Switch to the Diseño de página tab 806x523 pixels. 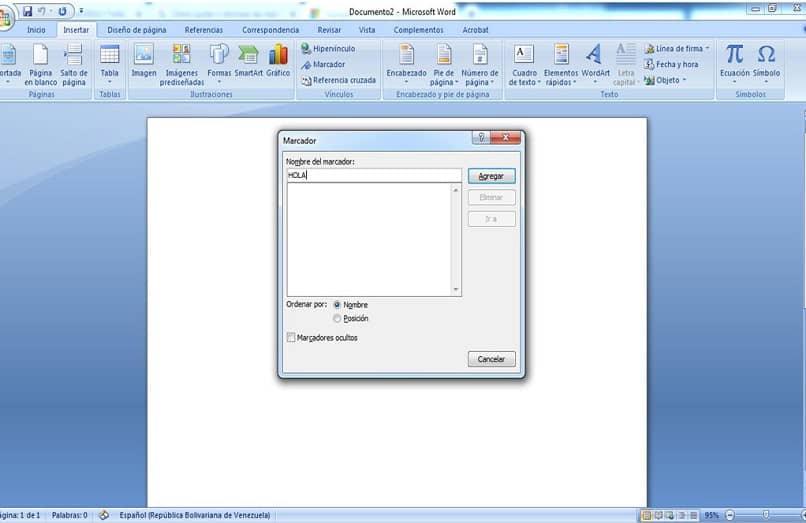[x=137, y=30]
